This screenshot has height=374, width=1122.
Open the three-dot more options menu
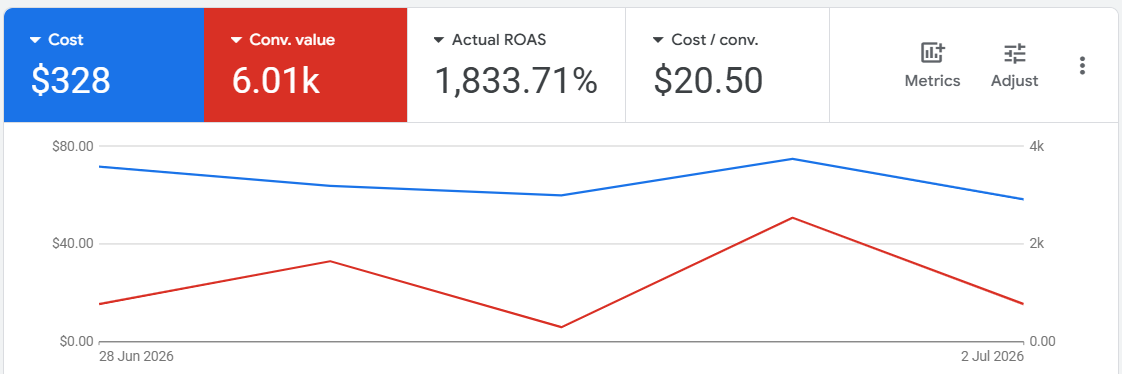[x=1083, y=66]
